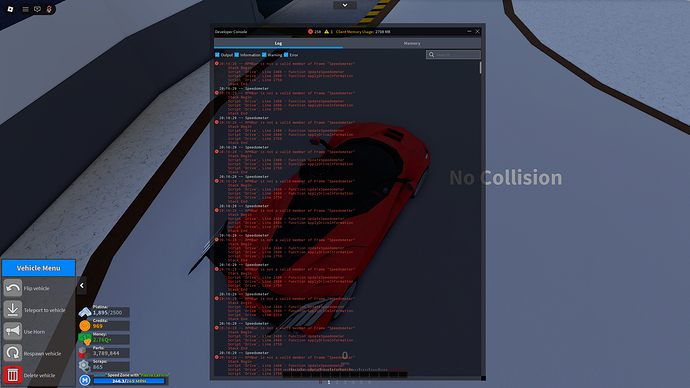Screen dimensions: 690x388
Task: Click the magnifier icon in console search box
Action: 432,55
